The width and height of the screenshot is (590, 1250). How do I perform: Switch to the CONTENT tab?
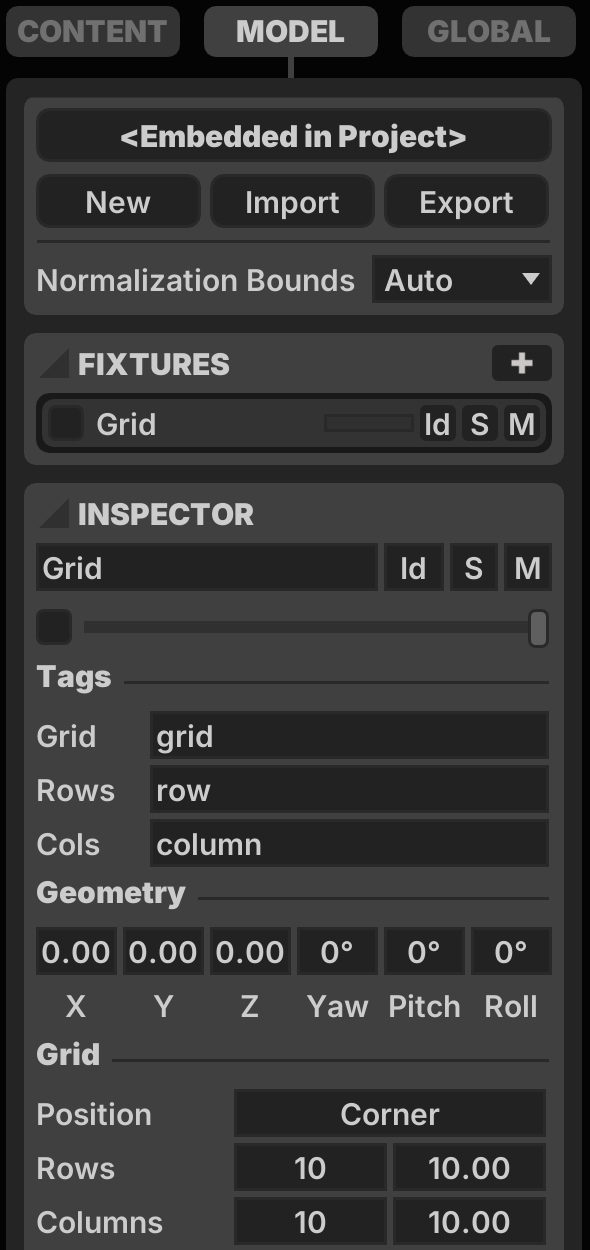(x=93, y=32)
